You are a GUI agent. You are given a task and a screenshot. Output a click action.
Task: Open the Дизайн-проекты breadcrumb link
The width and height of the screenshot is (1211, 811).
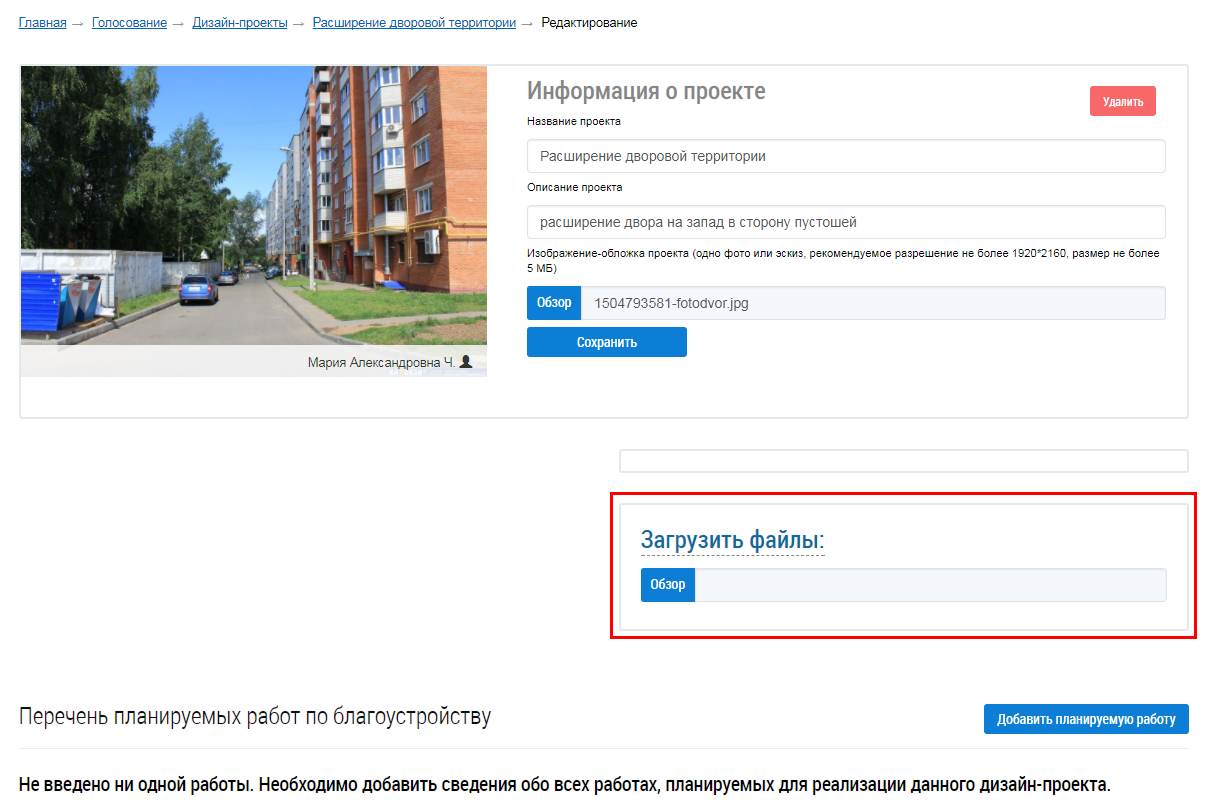point(240,22)
